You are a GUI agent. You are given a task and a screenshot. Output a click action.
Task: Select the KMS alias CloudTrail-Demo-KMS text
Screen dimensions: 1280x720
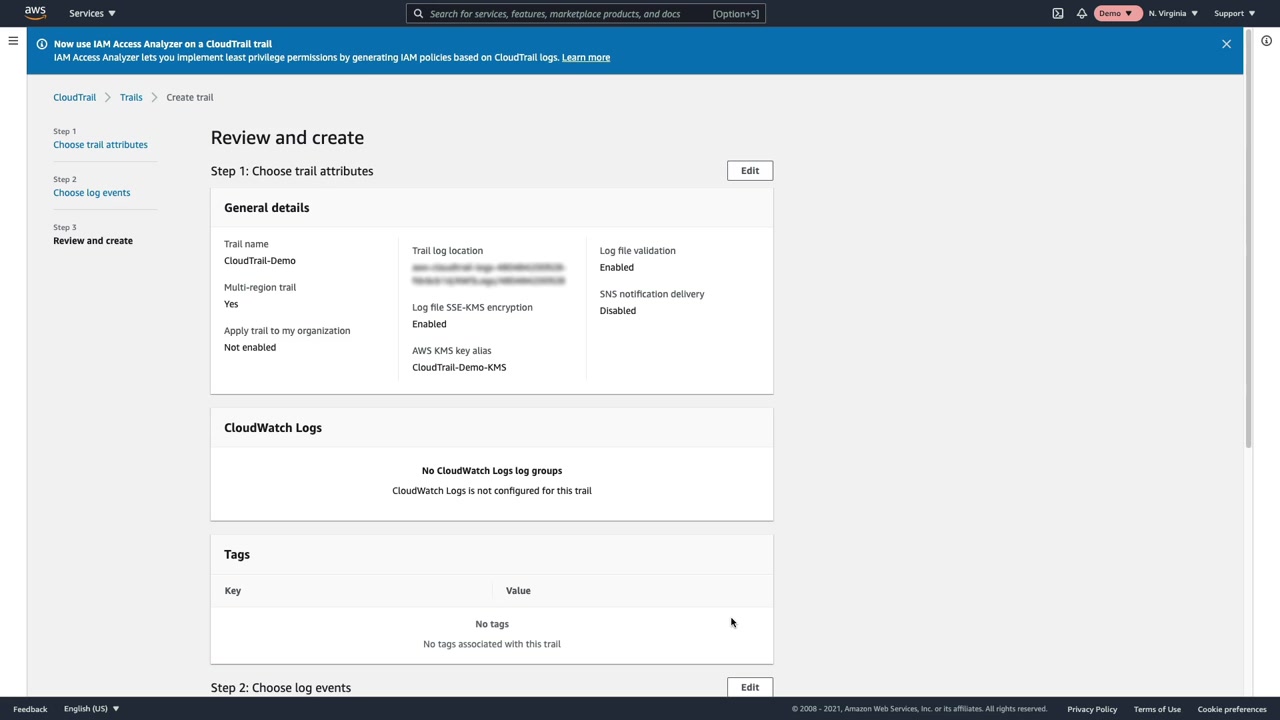tap(459, 368)
